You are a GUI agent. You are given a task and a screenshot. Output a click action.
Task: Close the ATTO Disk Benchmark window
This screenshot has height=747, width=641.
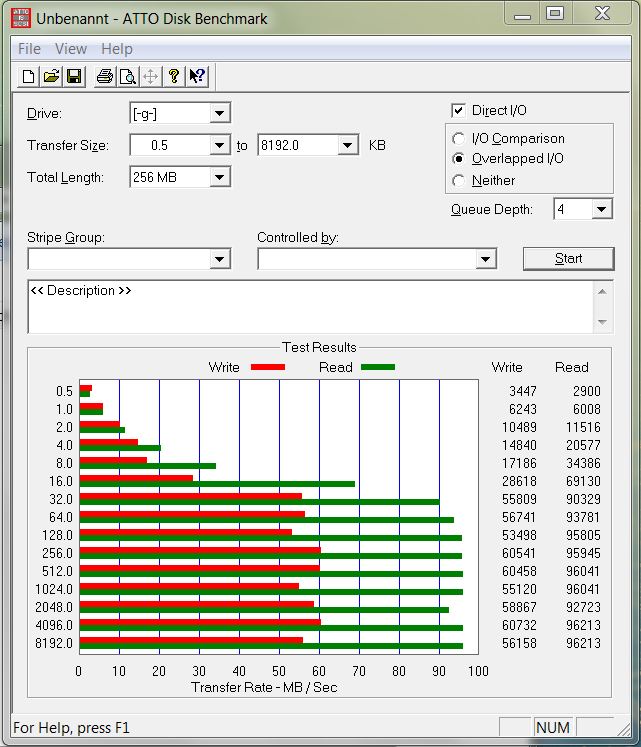pos(603,13)
